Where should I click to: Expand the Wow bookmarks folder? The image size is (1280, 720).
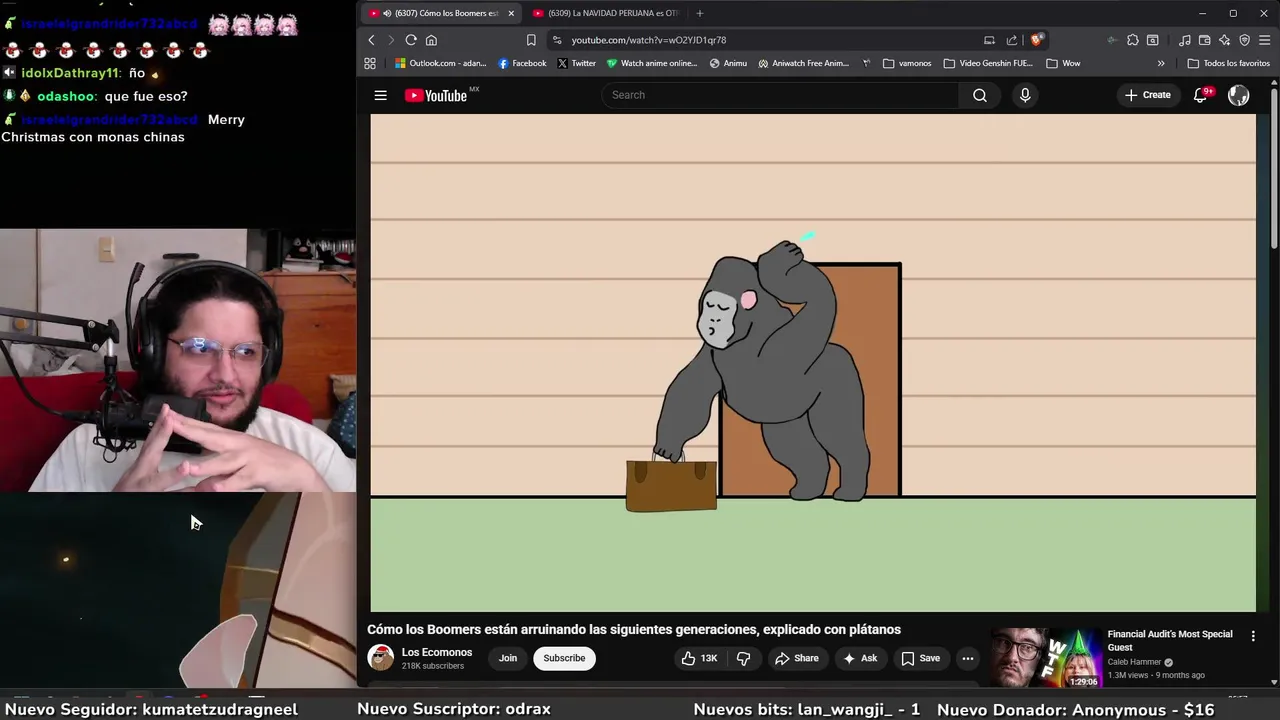pos(1063,63)
